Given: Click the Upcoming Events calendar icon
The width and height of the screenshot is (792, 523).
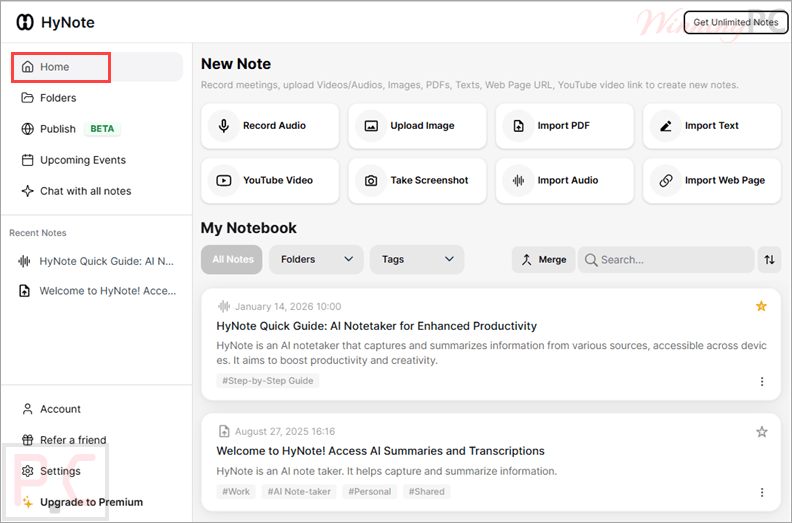Looking at the screenshot, I should (x=27, y=160).
